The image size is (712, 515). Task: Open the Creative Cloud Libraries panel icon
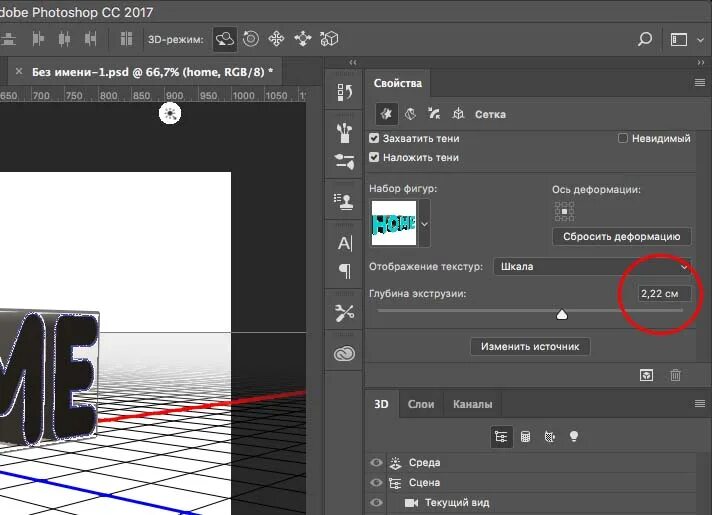click(344, 354)
